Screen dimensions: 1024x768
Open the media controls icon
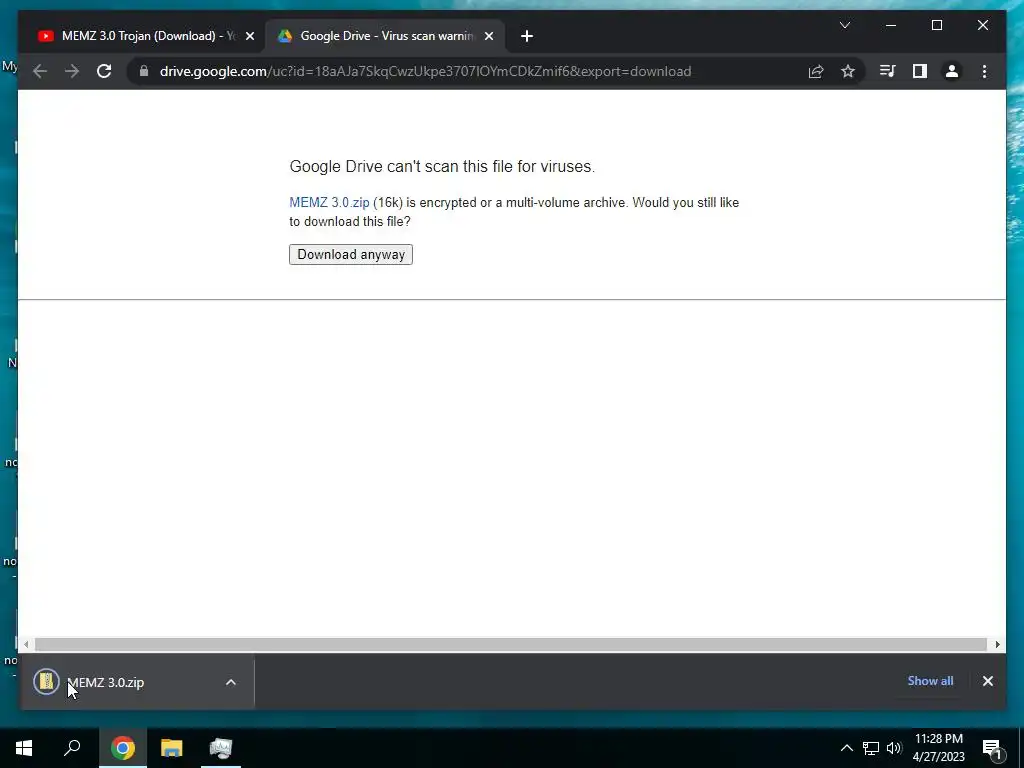tap(888, 71)
